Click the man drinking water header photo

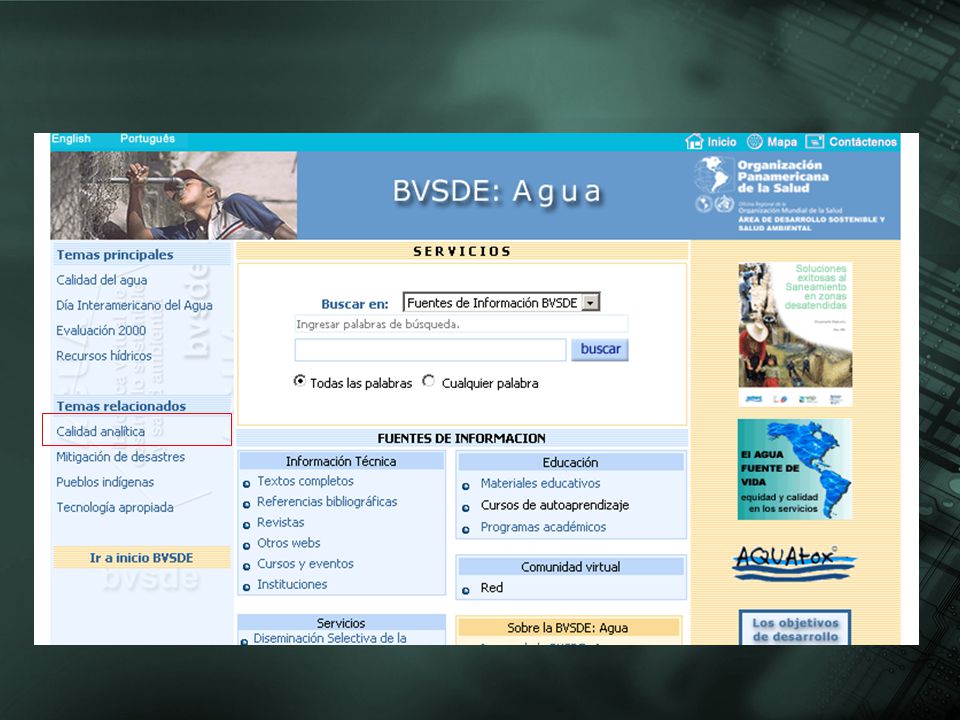[174, 195]
